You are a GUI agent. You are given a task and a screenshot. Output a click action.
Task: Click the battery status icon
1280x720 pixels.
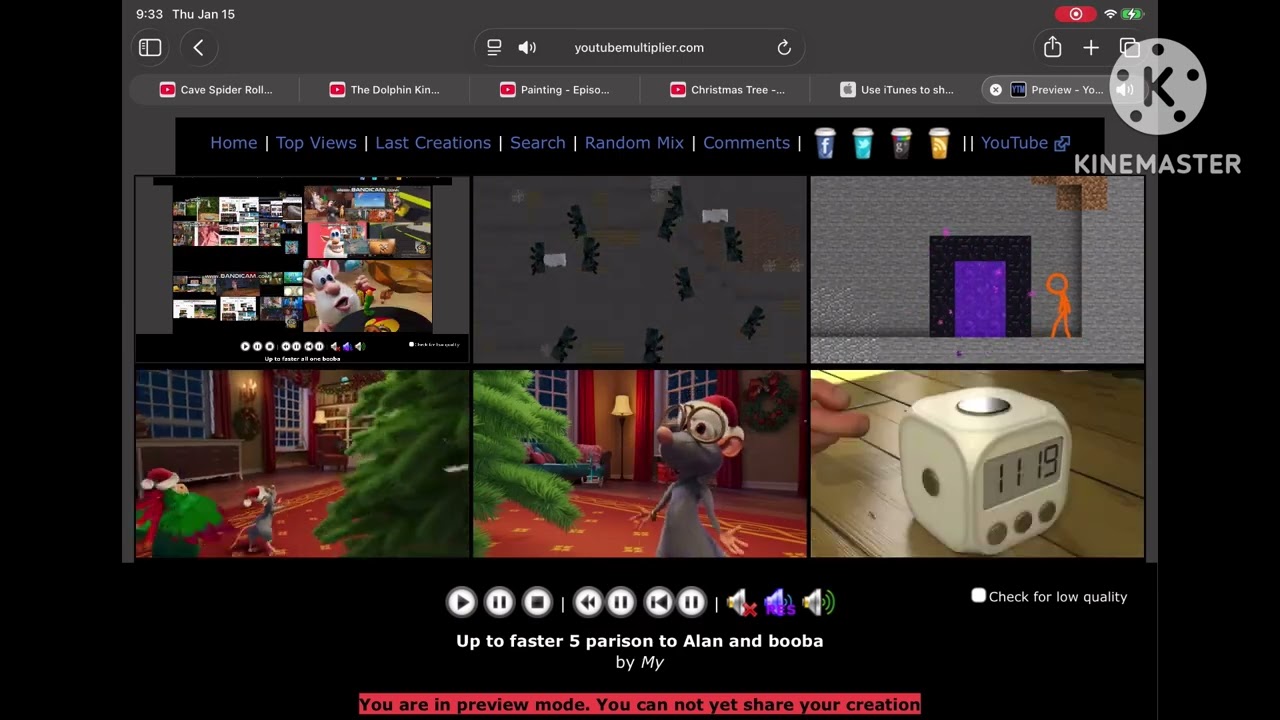pyautogui.click(x=1133, y=14)
